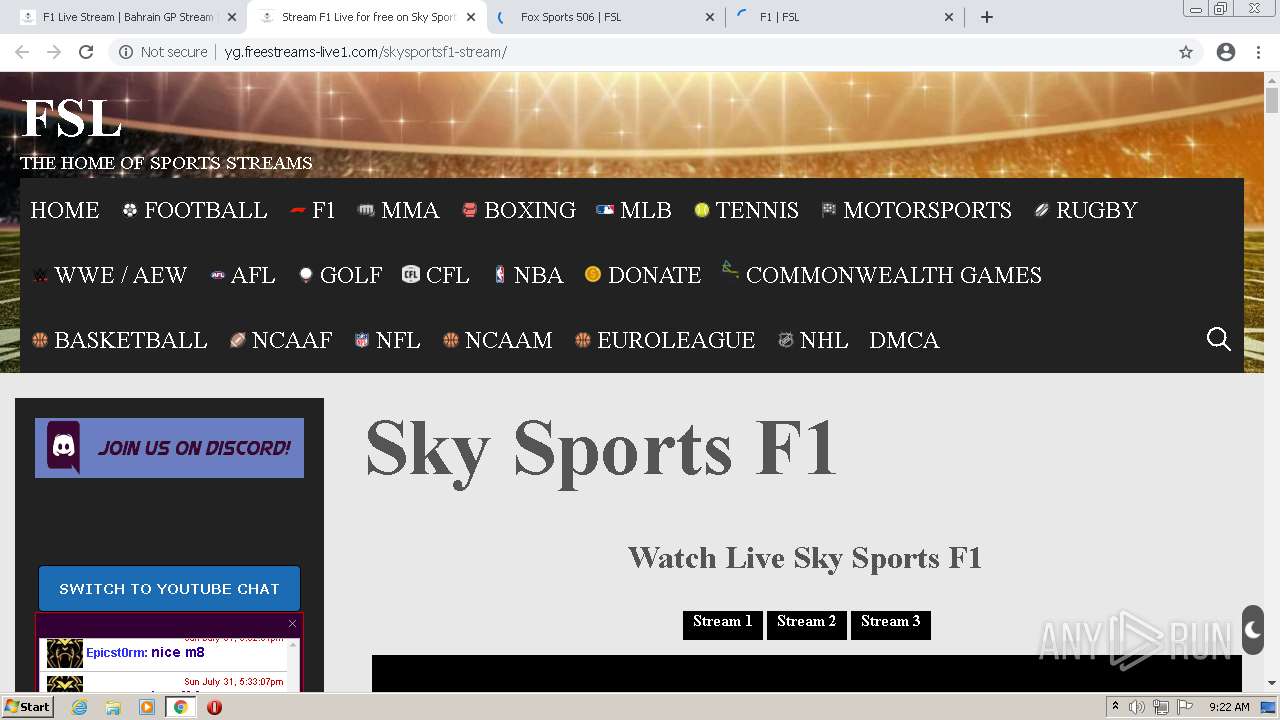
Task: Click Join Us On Discord banner
Action: click(169, 447)
